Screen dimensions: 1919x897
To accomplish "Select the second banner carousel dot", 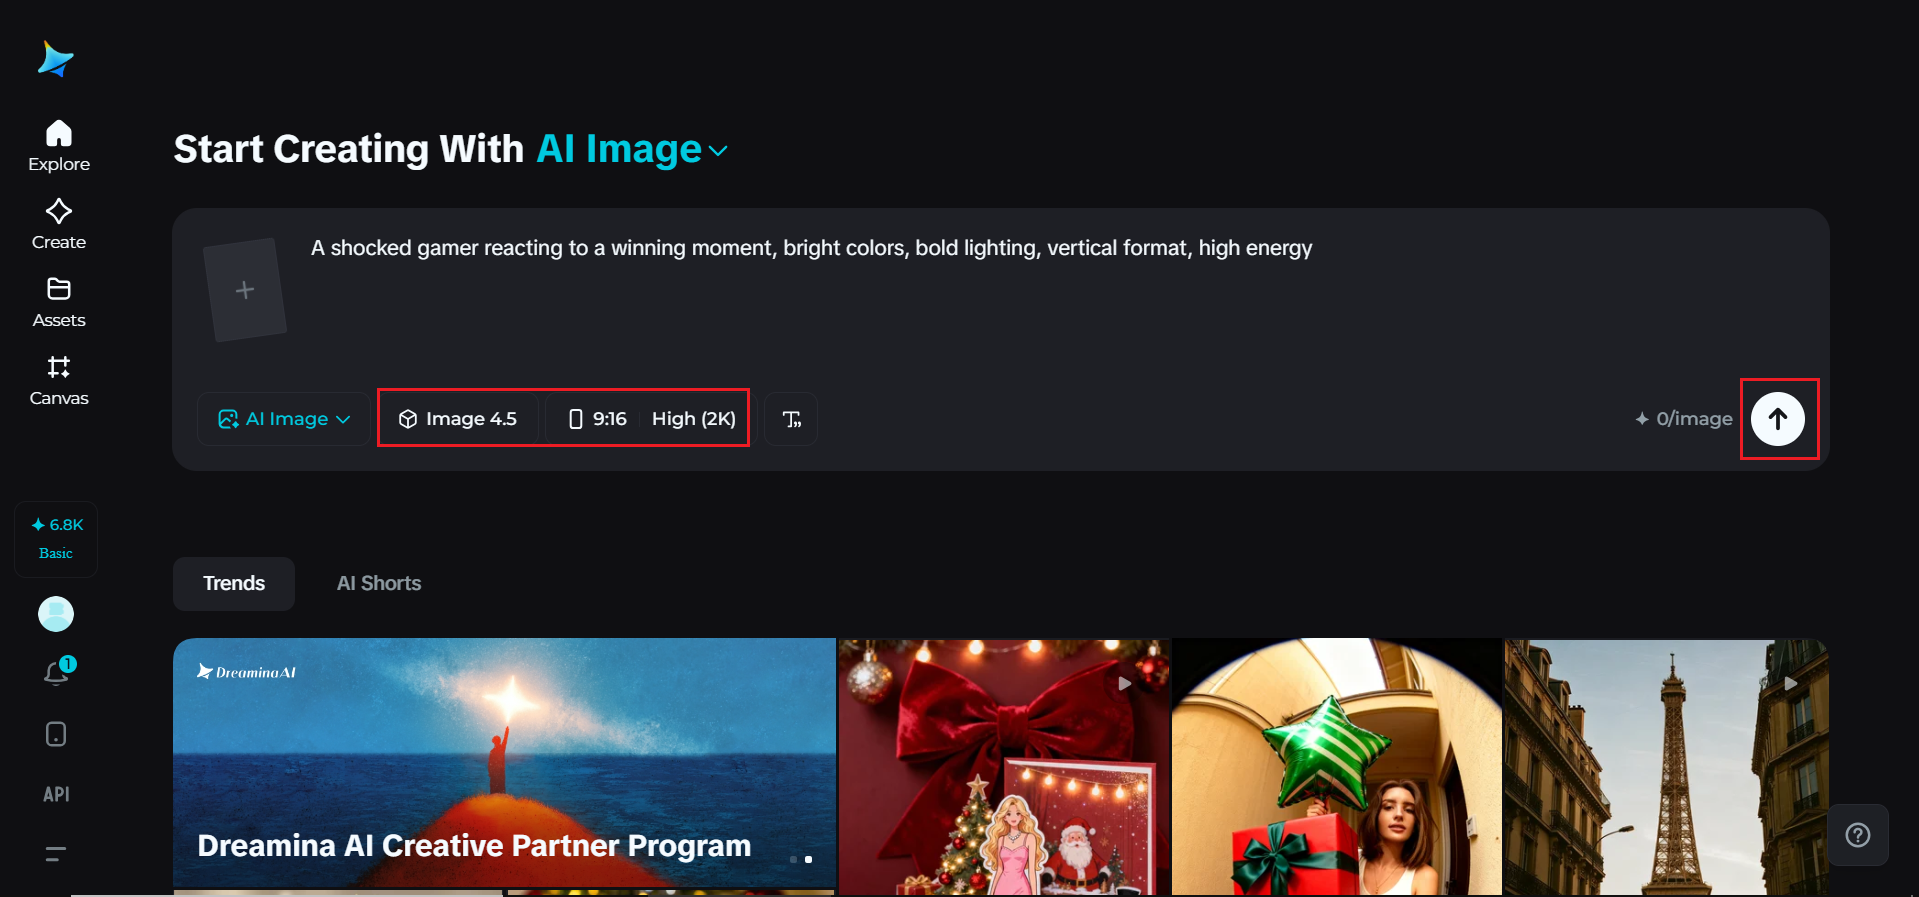I will (x=808, y=859).
